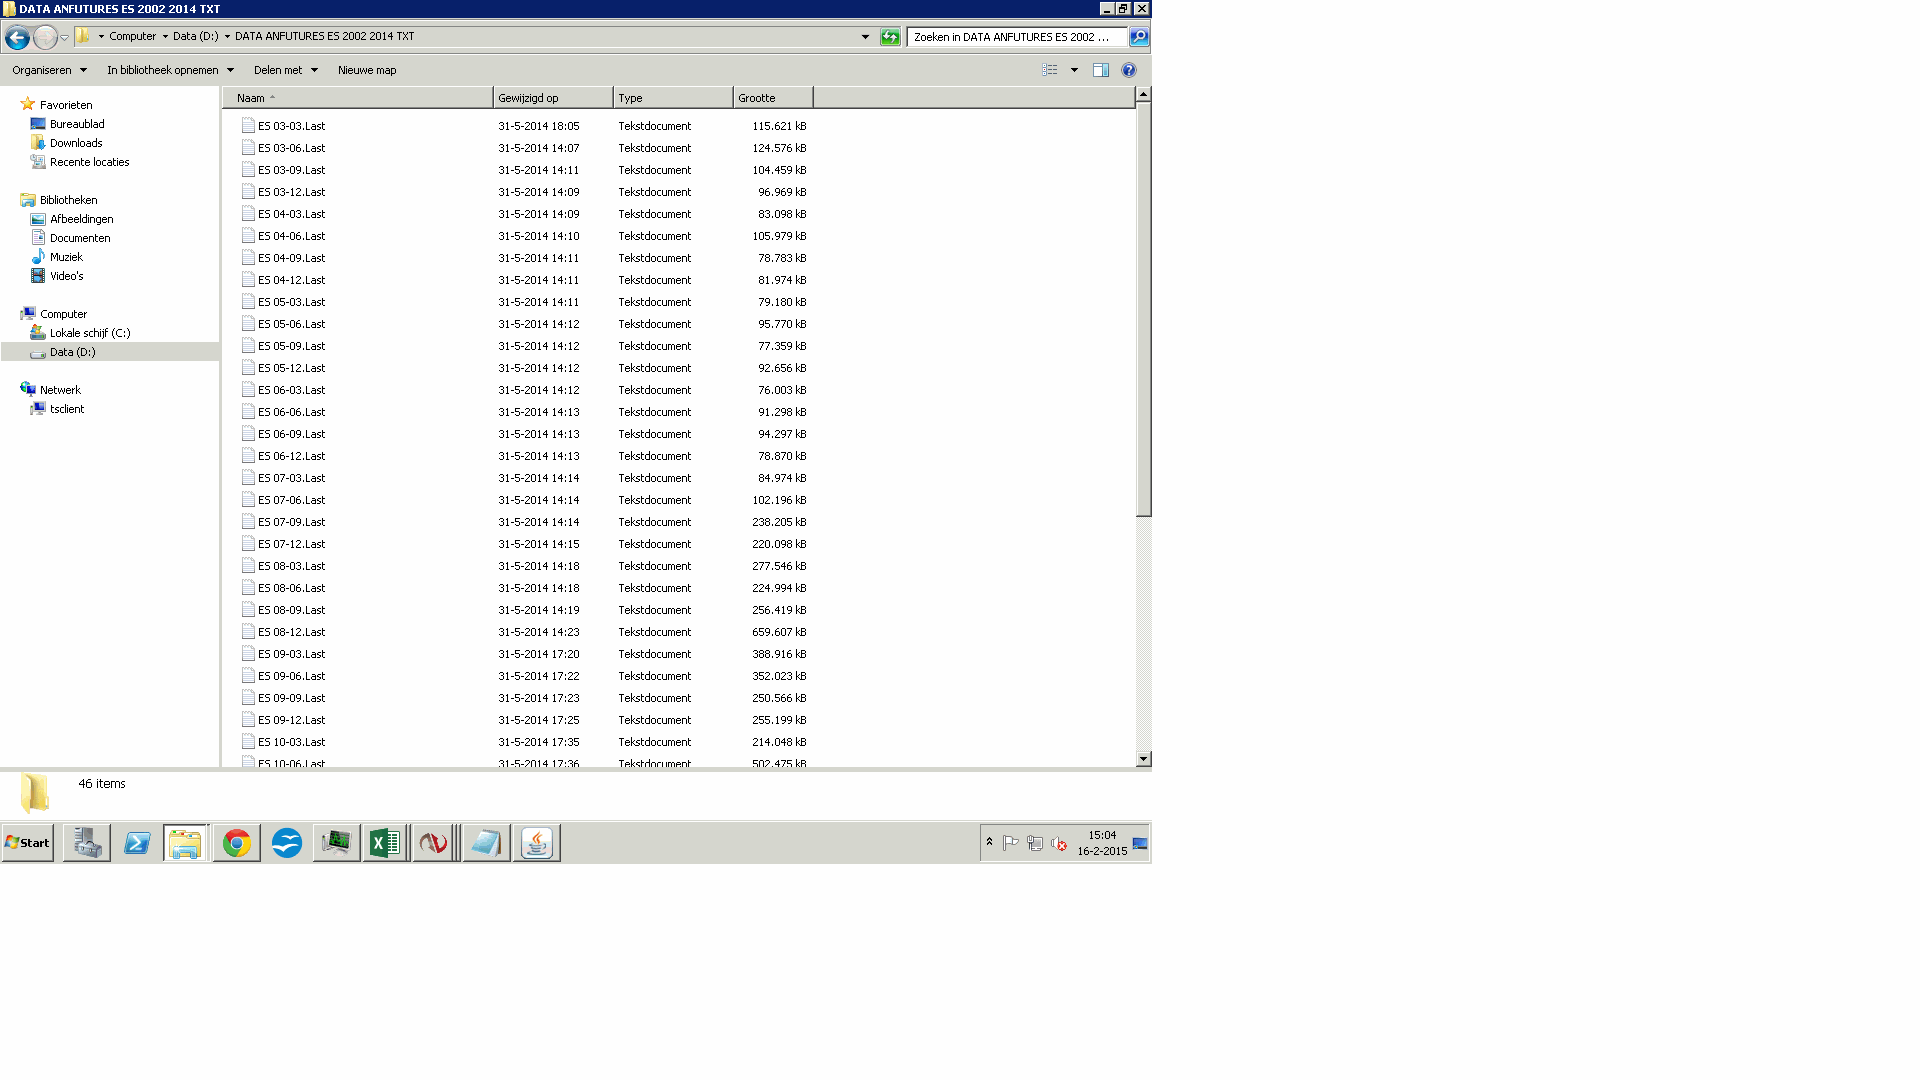Open Excel from the taskbar
This screenshot has height=1080, width=1920.
[x=385, y=843]
